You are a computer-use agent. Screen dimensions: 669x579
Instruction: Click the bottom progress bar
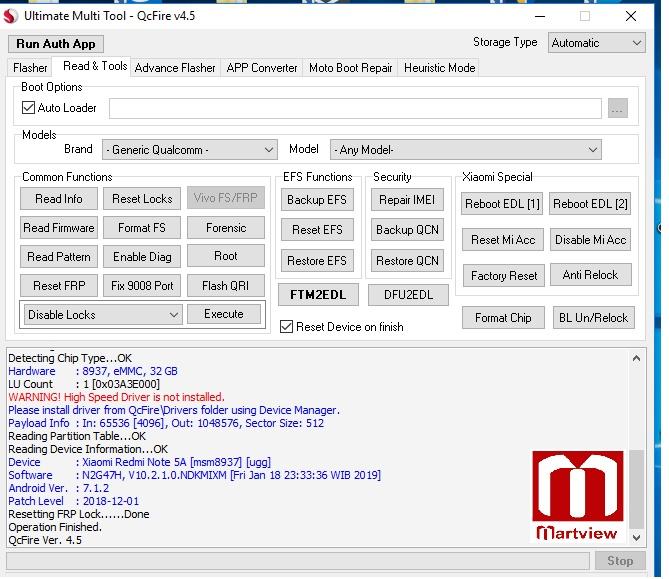(298, 560)
